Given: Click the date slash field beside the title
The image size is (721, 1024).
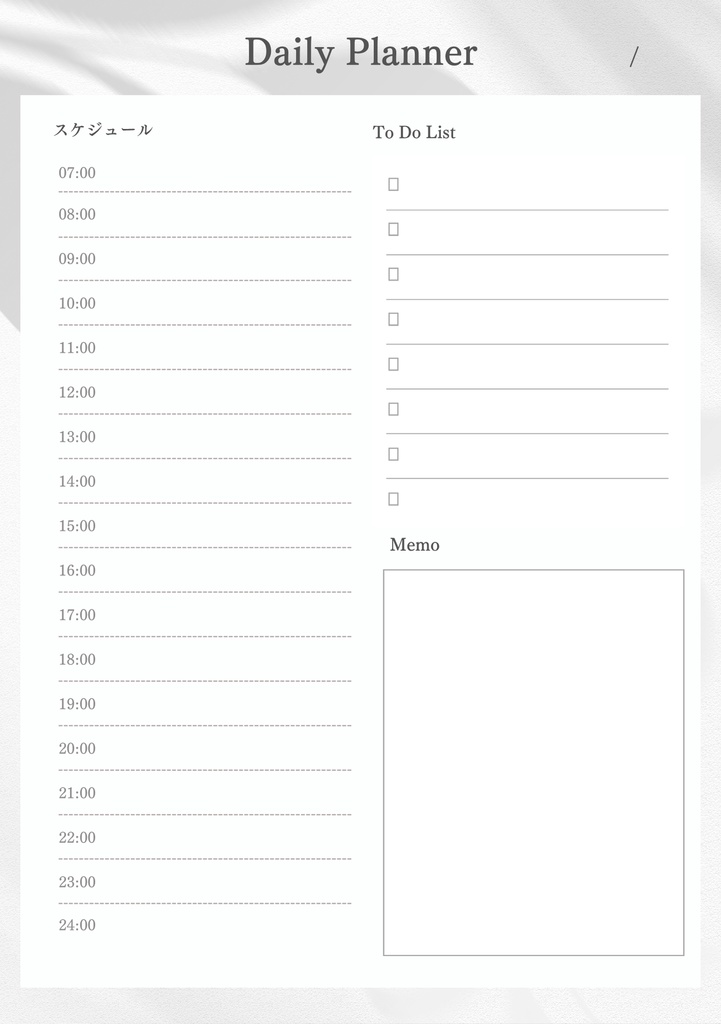Looking at the screenshot, I should [634, 59].
